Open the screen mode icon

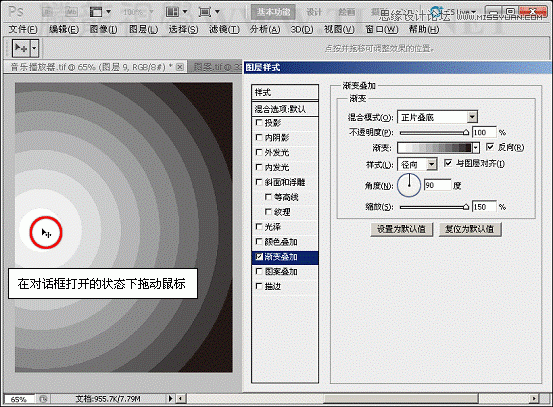205,12
